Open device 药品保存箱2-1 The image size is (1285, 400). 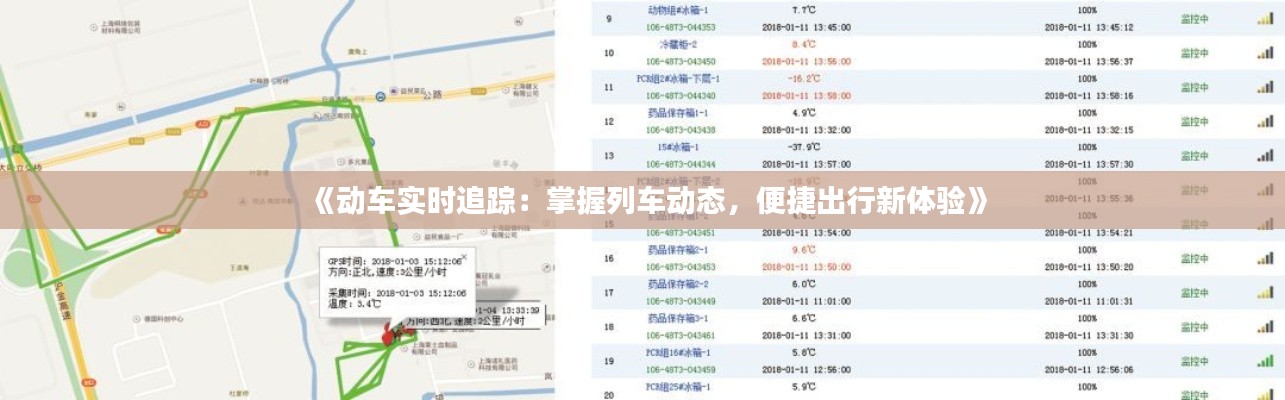[x=678, y=249]
